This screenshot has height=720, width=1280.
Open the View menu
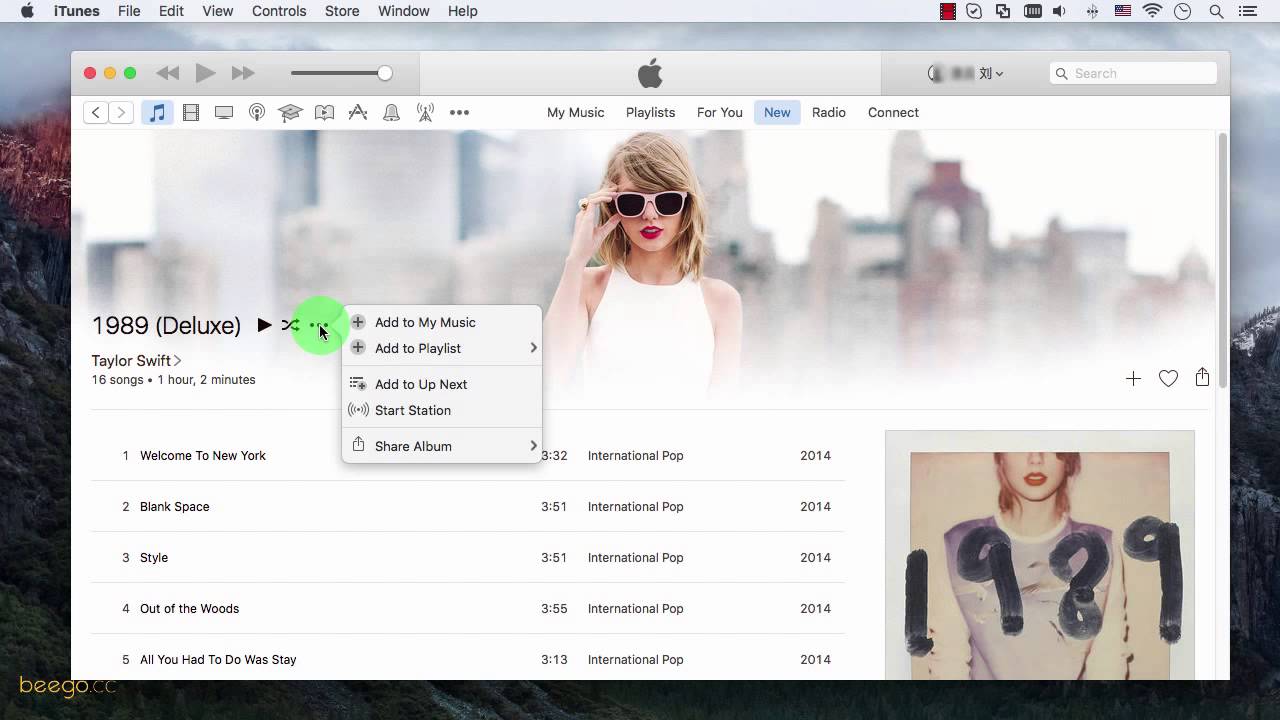click(217, 11)
